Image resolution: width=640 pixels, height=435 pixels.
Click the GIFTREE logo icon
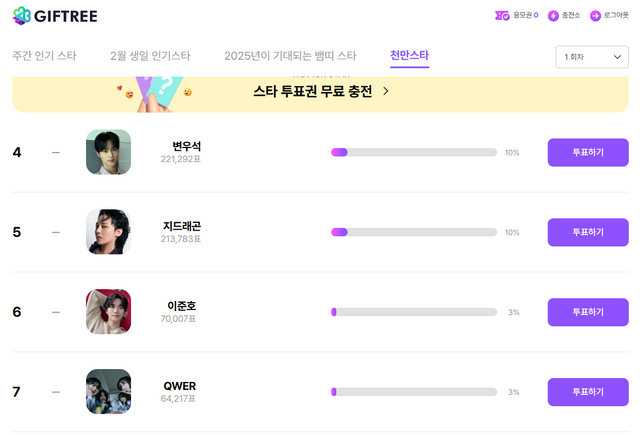pos(22,16)
